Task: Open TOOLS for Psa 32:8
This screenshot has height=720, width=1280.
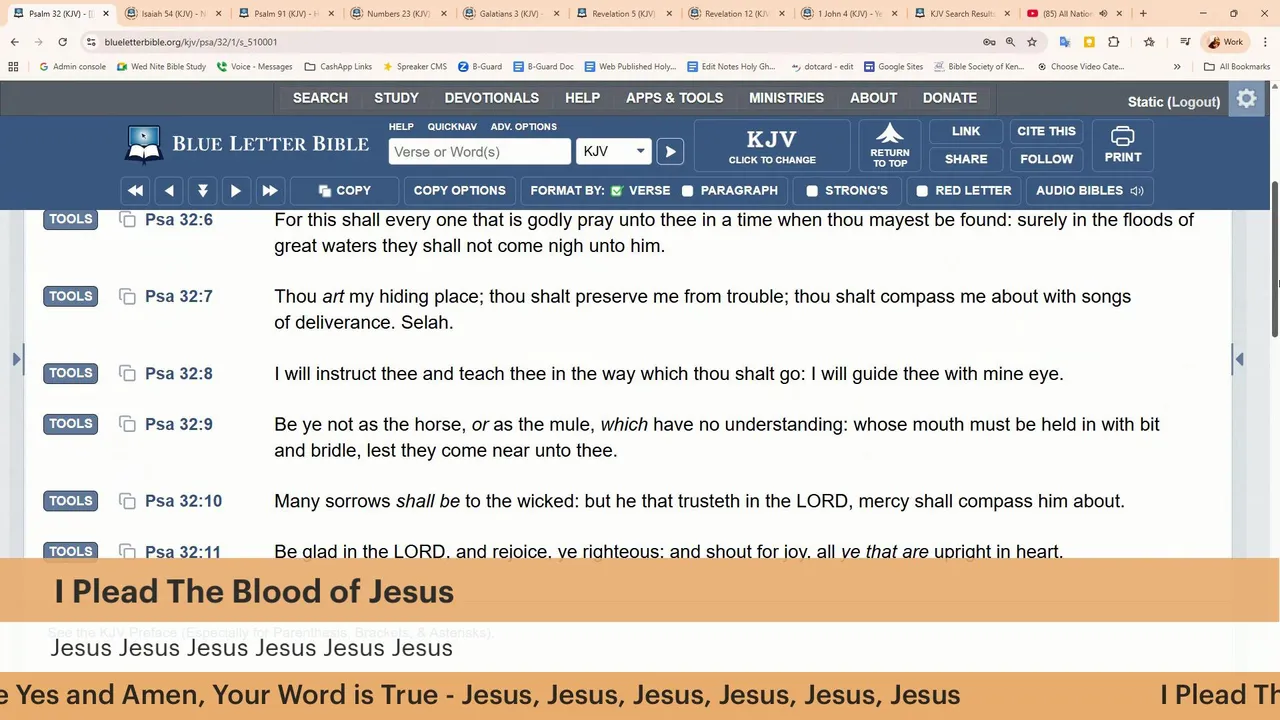Action: point(70,373)
